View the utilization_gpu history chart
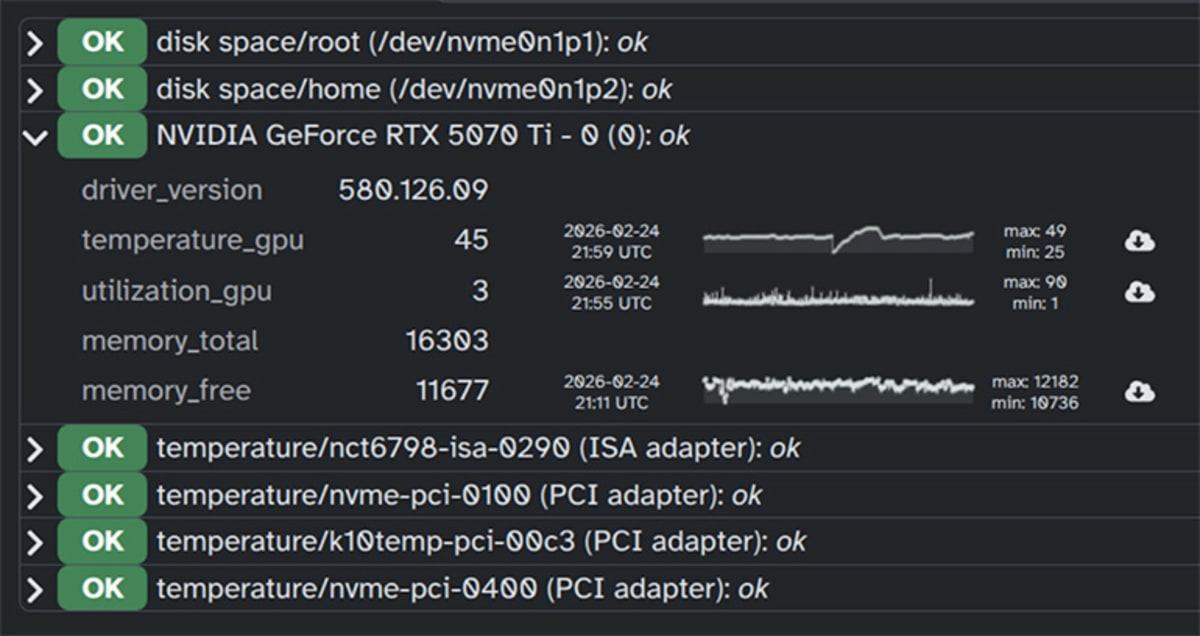 [x=837, y=291]
